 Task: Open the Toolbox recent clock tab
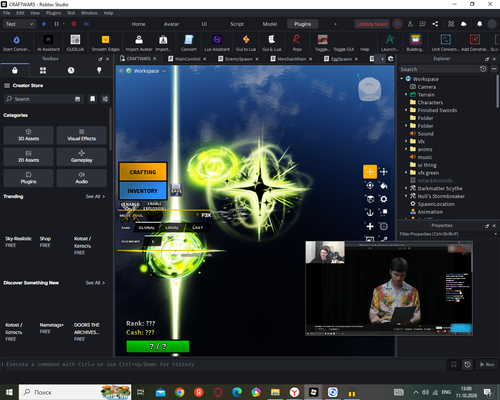point(71,70)
